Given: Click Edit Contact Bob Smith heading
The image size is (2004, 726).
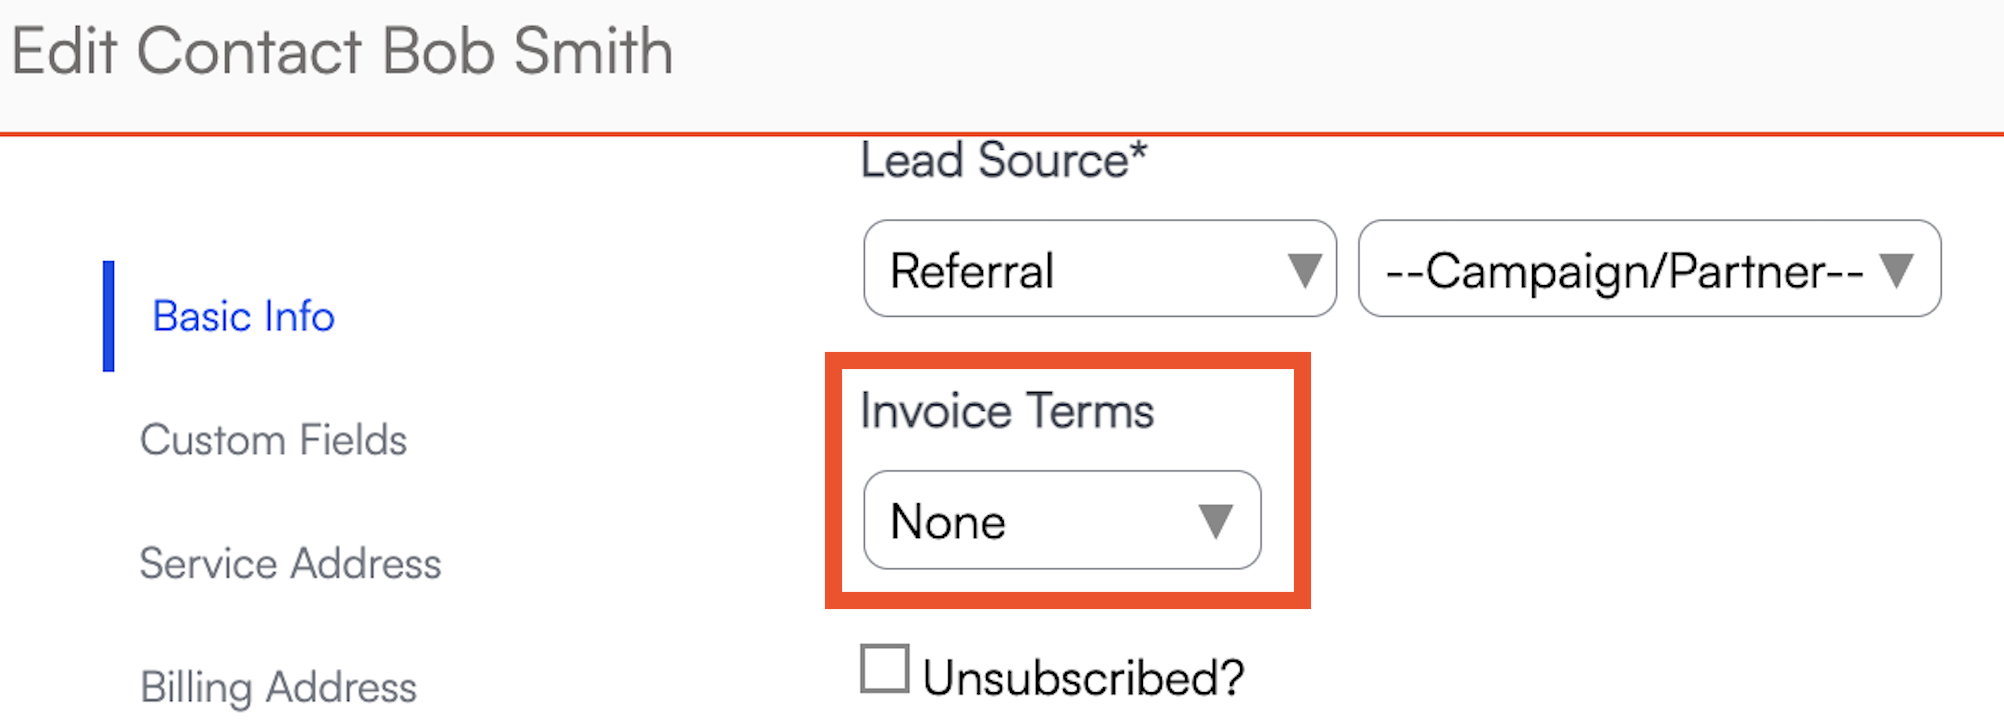Looking at the screenshot, I should coord(342,52).
